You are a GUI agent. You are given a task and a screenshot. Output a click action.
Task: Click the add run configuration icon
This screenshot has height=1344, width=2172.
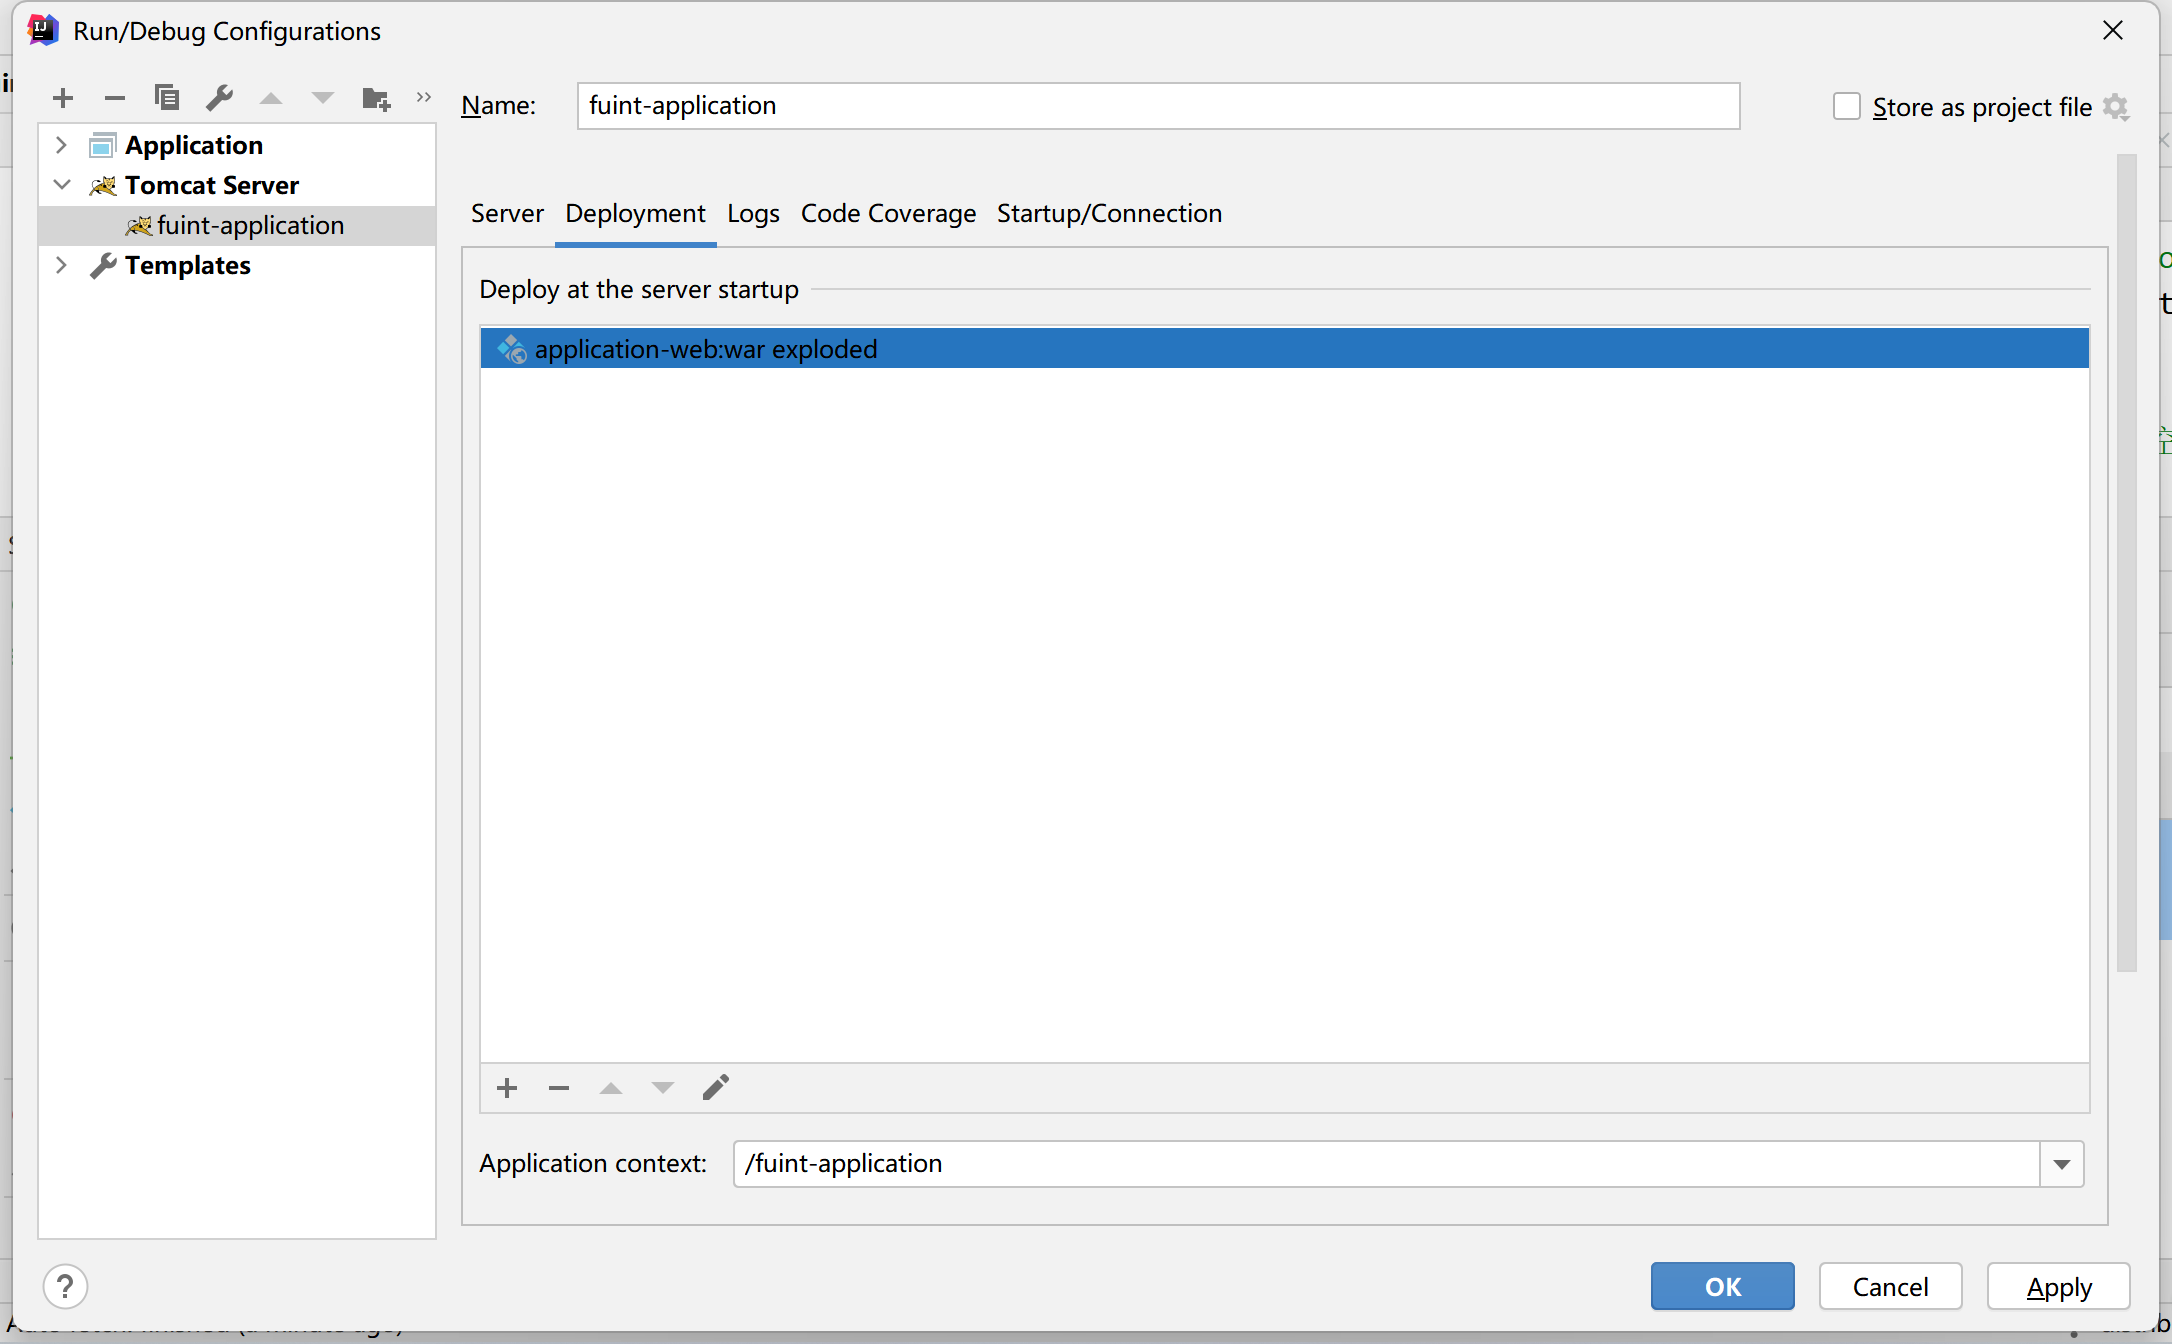(x=61, y=98)
